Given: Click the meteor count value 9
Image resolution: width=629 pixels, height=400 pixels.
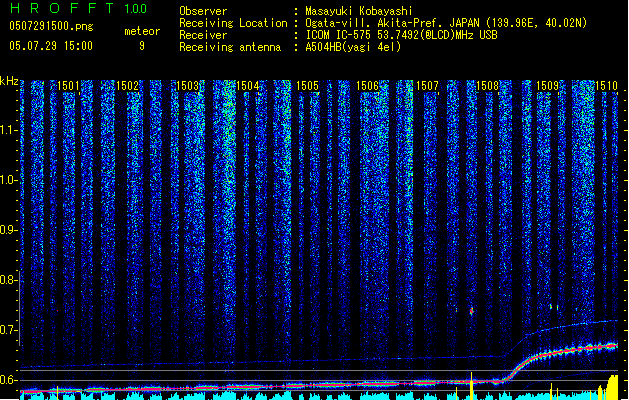Looking at the screenshot, I should pyautogui.click(x=142, y=46).
